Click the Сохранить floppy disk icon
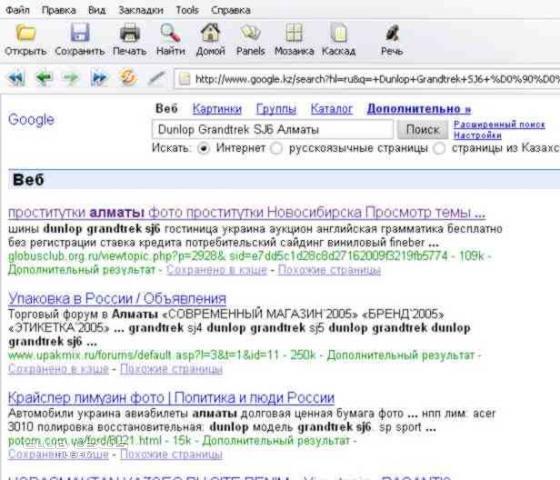The height and width of the screenshot is (480, 560). click(x=80, y=33)
